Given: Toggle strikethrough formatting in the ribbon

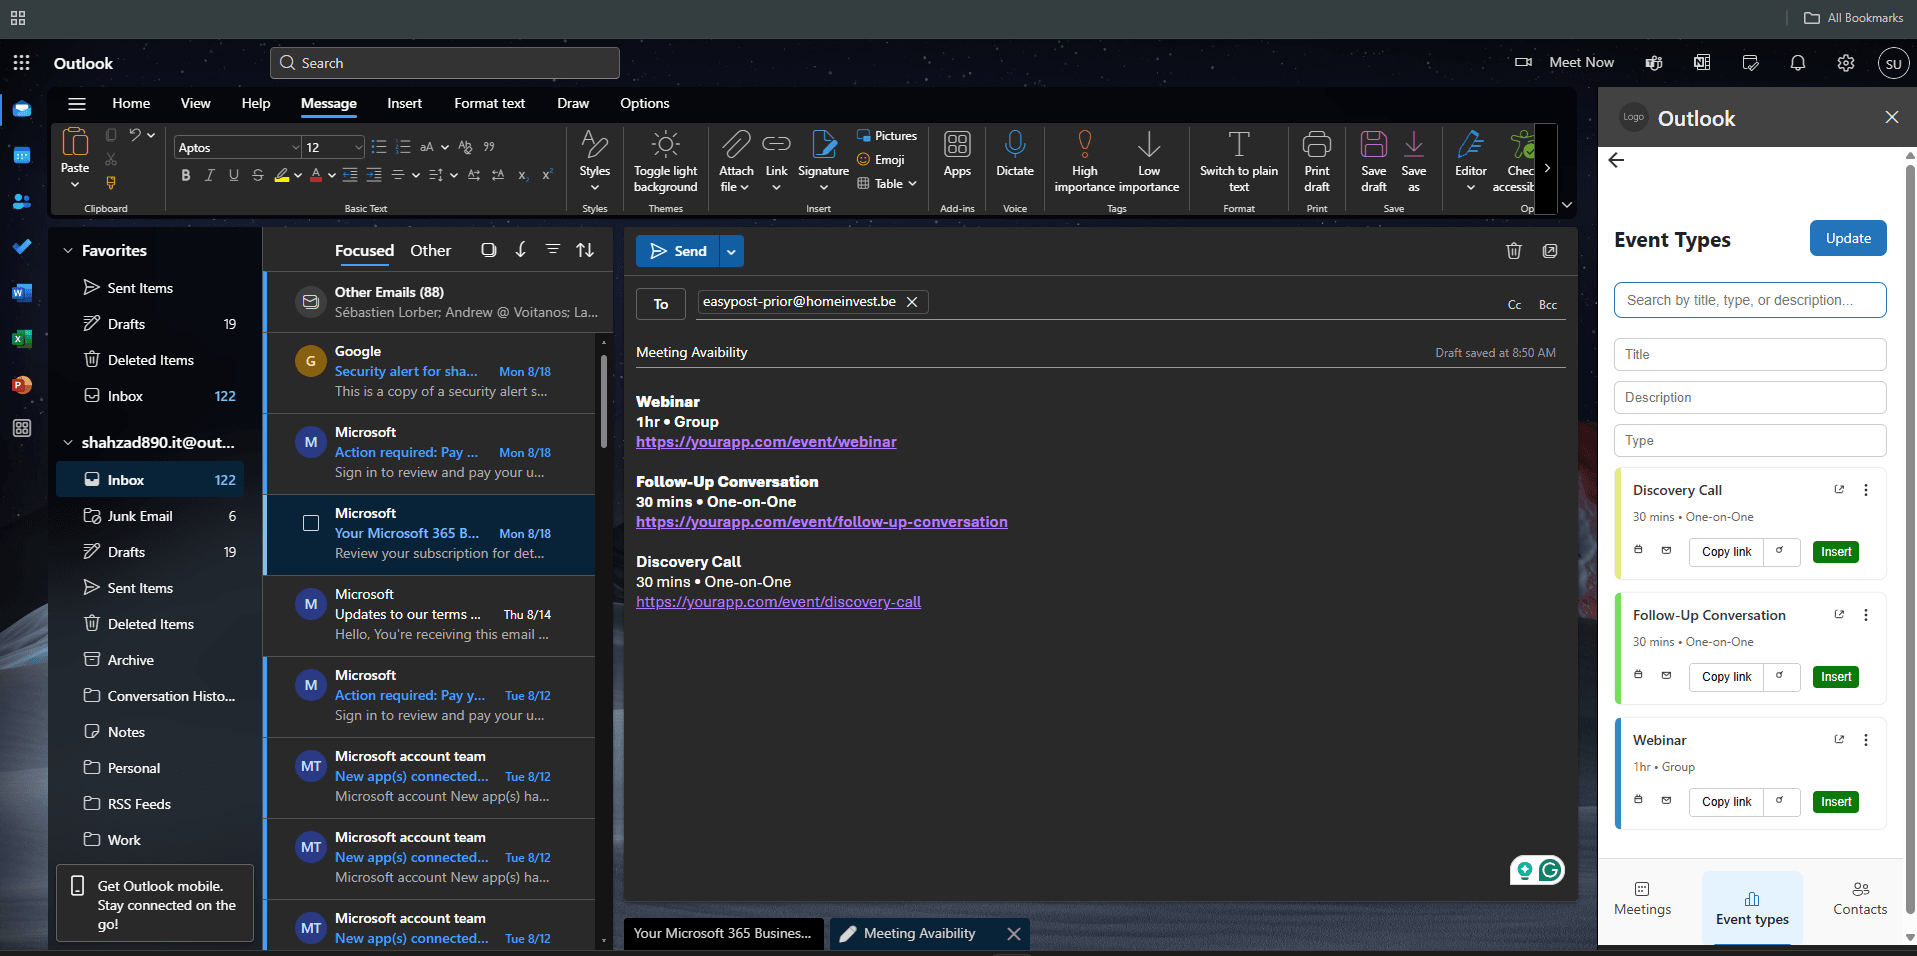Looking at the screenshot, I should (258, 175).
